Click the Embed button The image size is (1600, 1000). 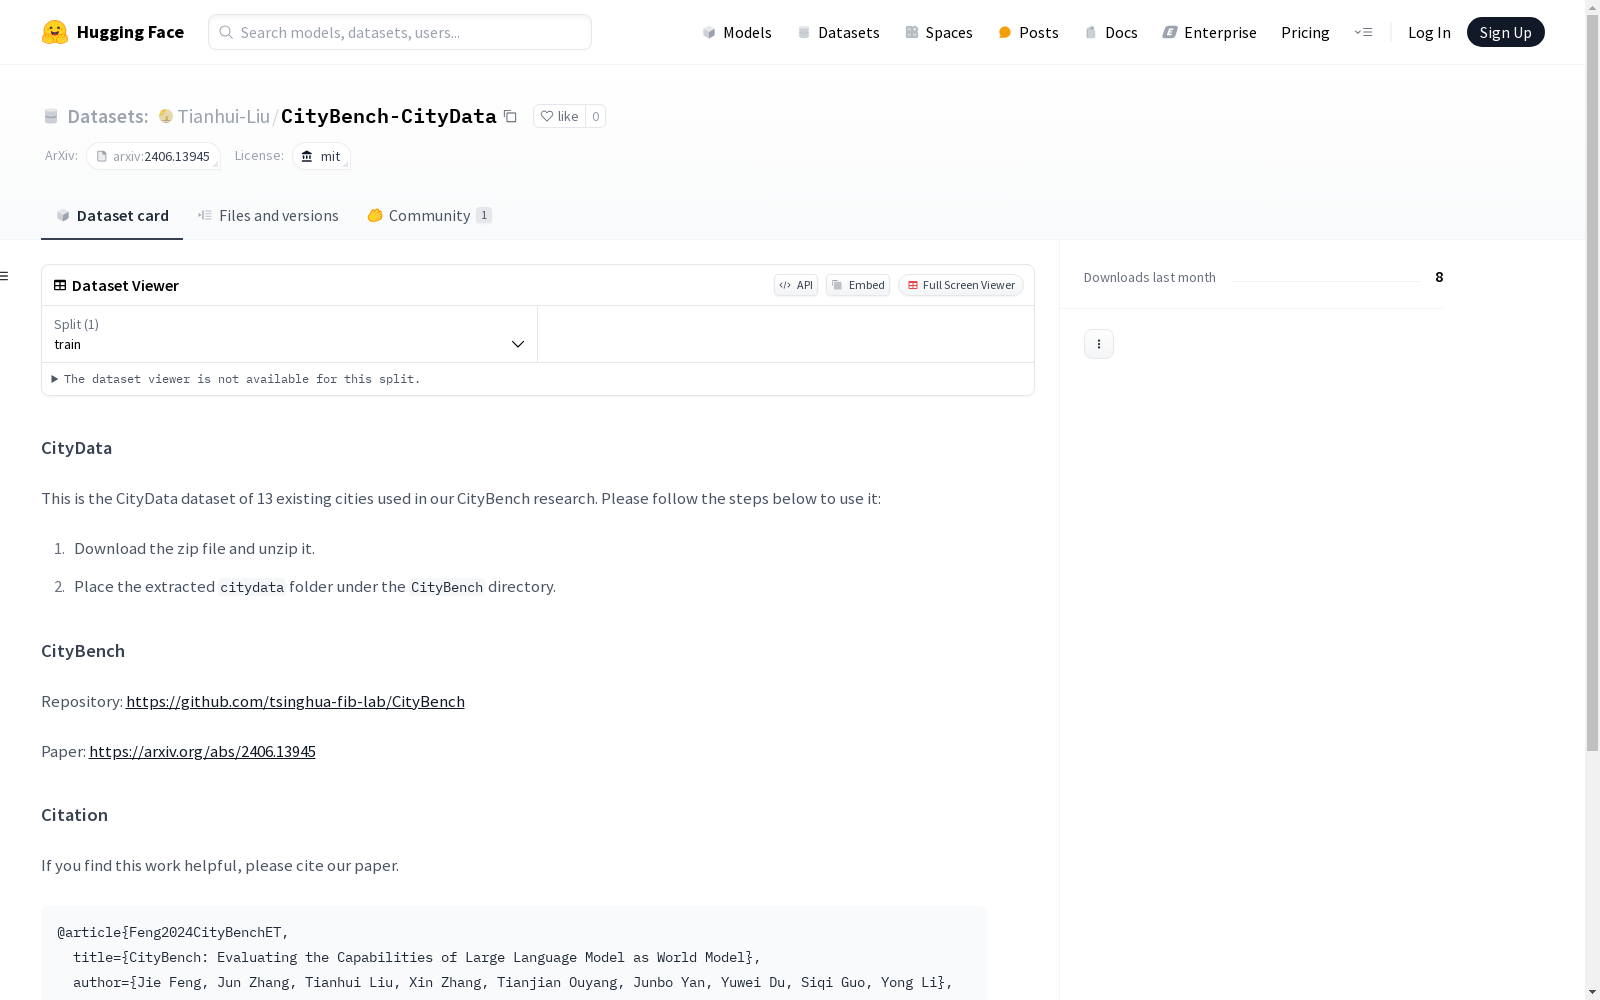click(858, 285)
